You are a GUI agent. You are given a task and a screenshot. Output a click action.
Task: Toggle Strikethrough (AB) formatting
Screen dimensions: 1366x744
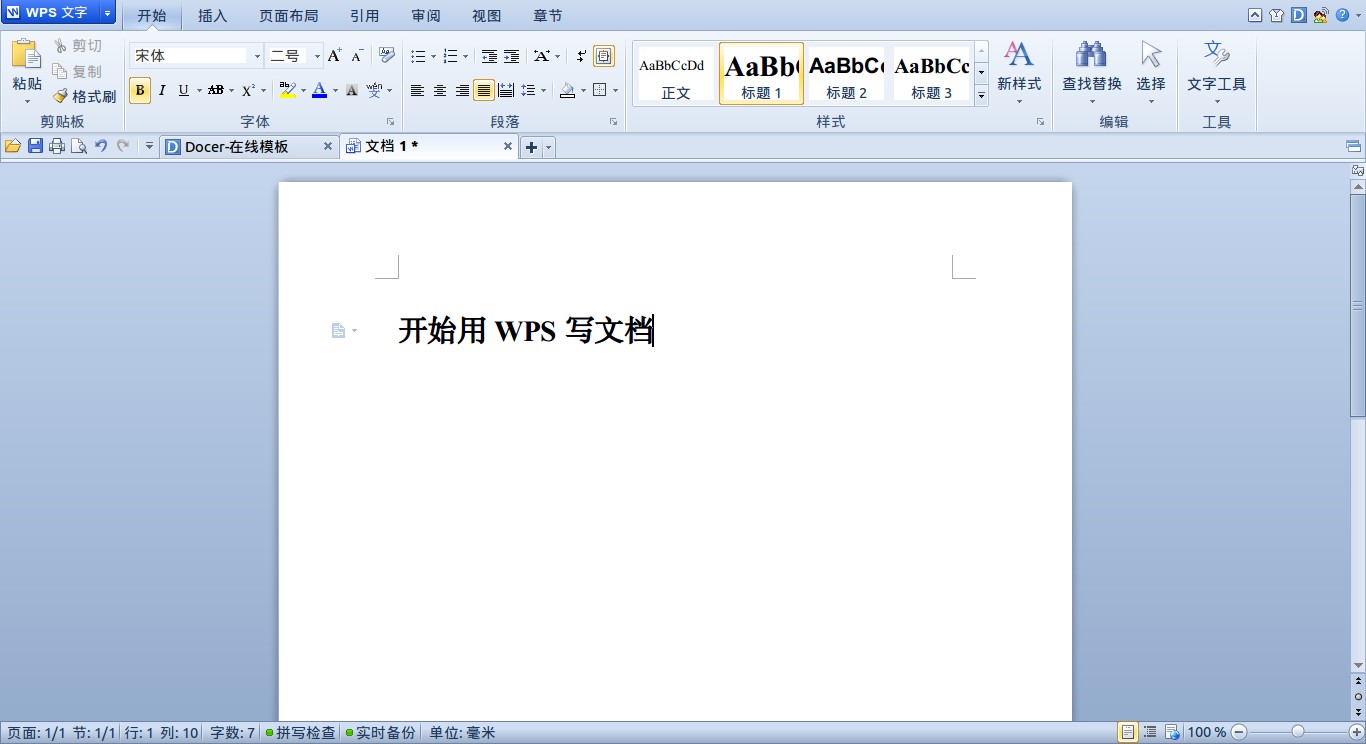pos(215,91)
